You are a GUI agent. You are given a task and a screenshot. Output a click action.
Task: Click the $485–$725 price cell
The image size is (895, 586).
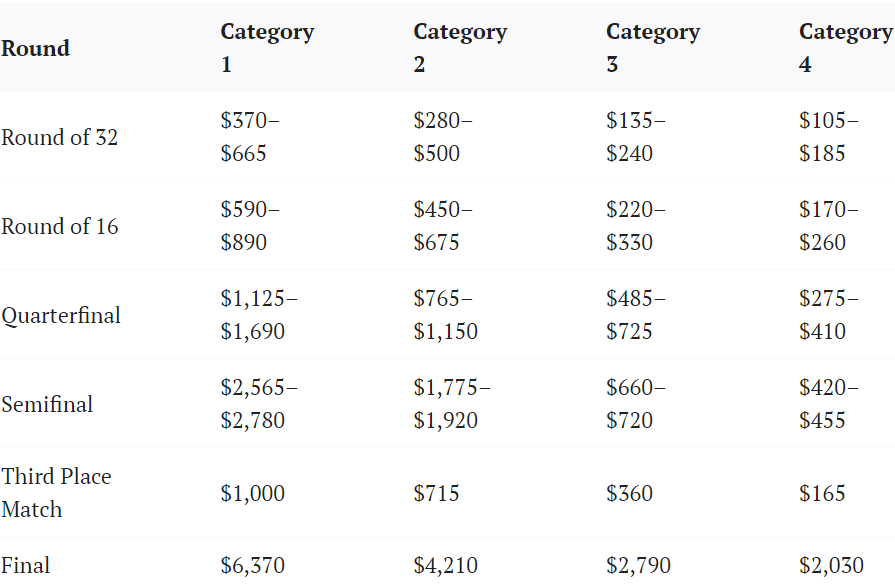coord(636,315)
